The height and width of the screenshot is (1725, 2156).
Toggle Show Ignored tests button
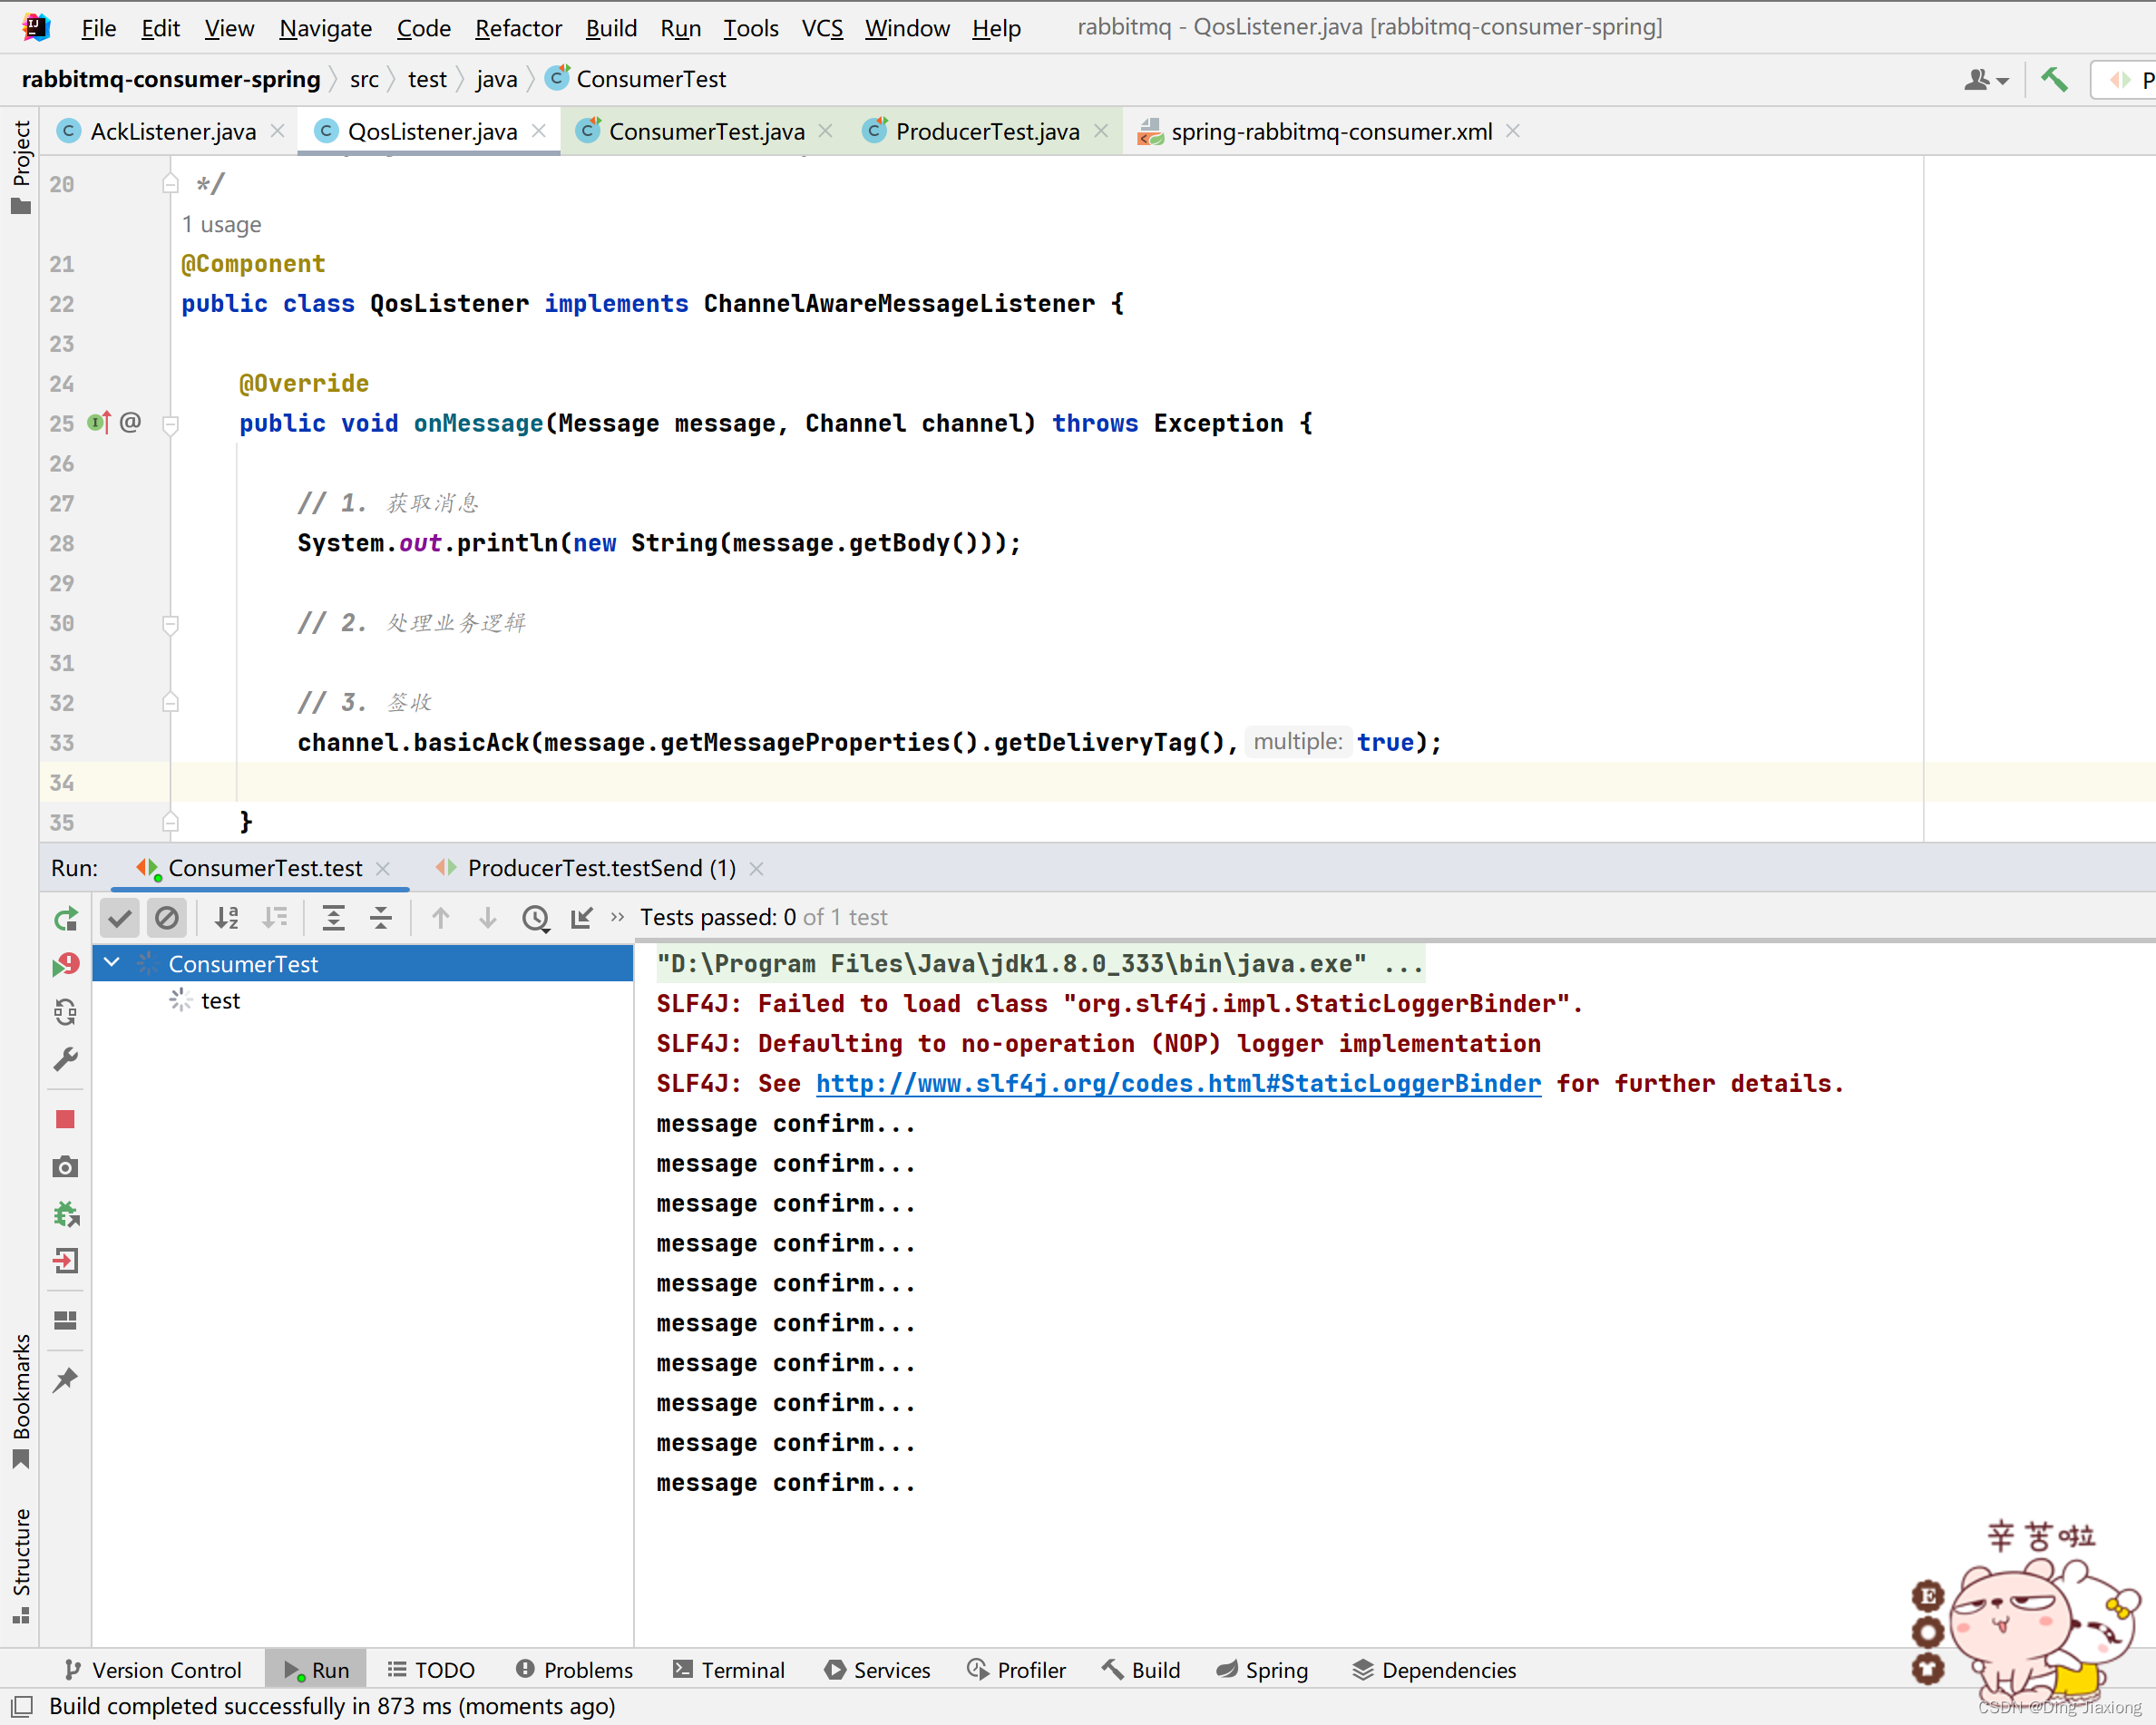point(167,918)
